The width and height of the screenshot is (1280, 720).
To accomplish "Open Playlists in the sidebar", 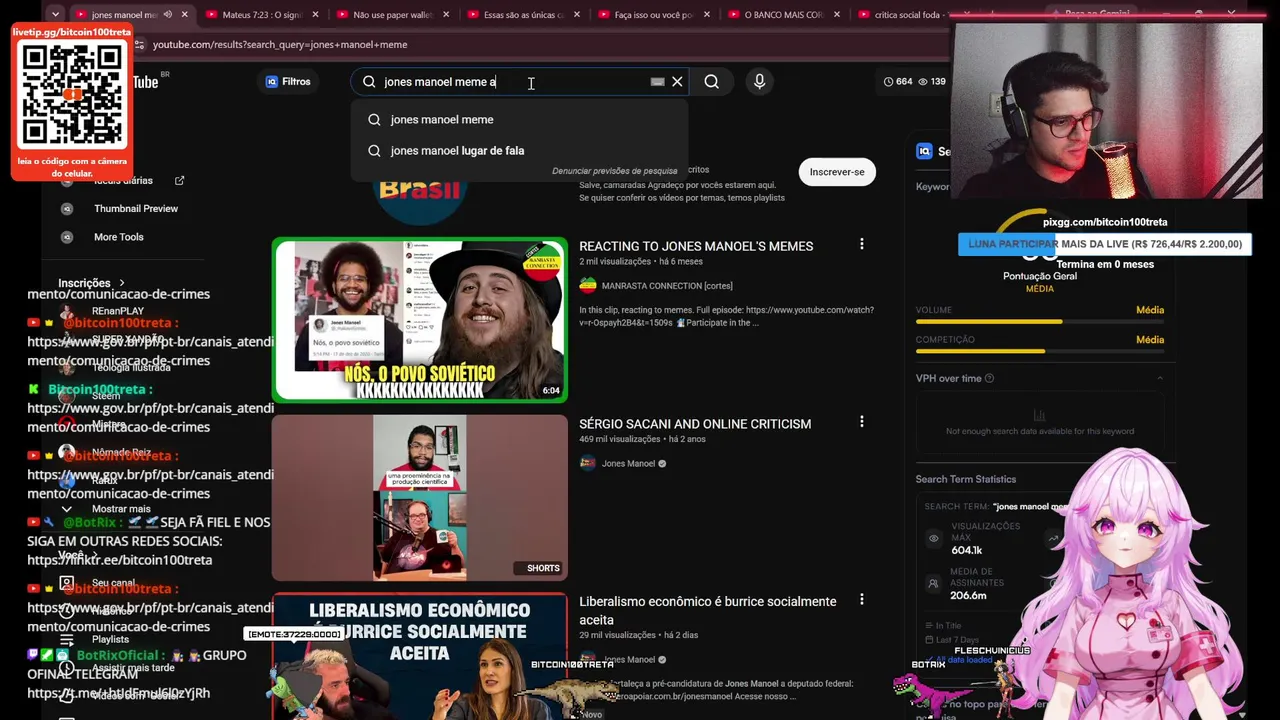I will click(x=110, y=639).
